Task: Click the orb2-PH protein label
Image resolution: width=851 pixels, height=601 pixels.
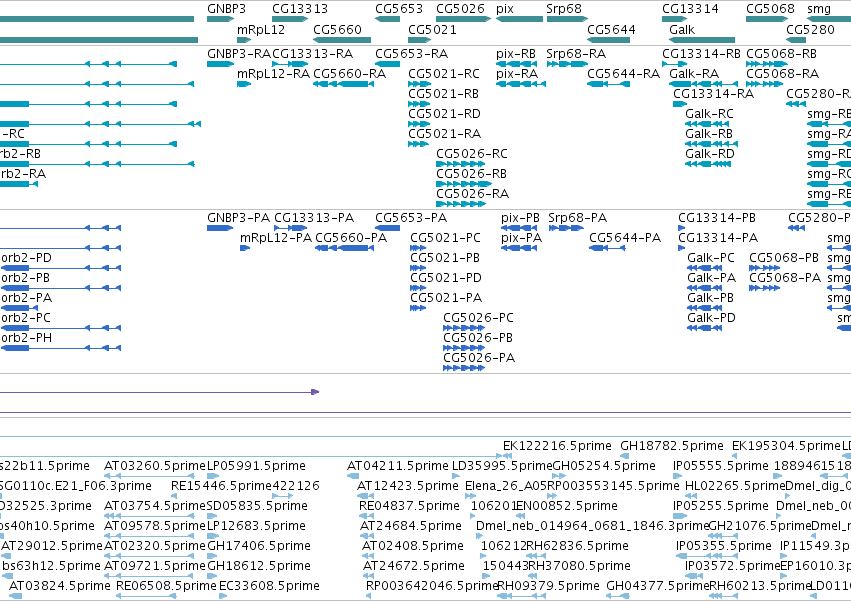Action: click(x=27, y=338)
